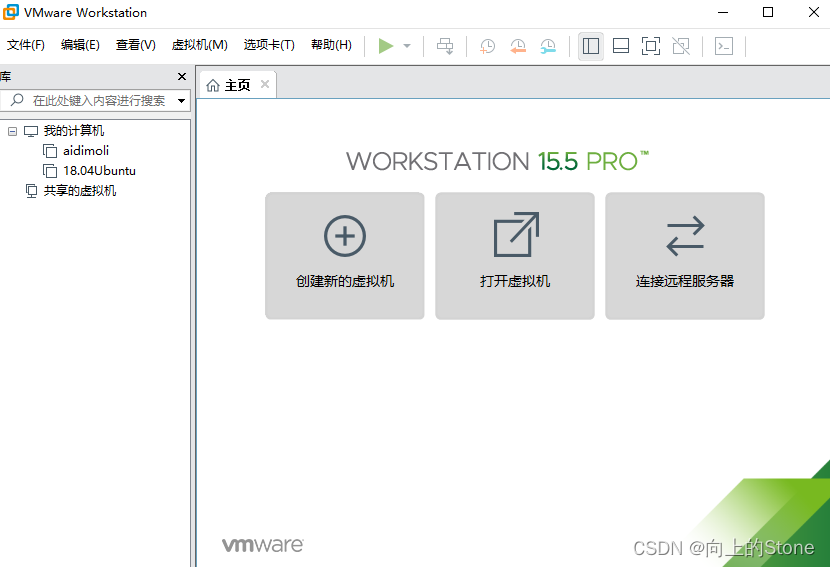The image size is (830, 567).
Task: Click the shared VMs icon beside 共享的虚拟机
Action: click(32, 191)
